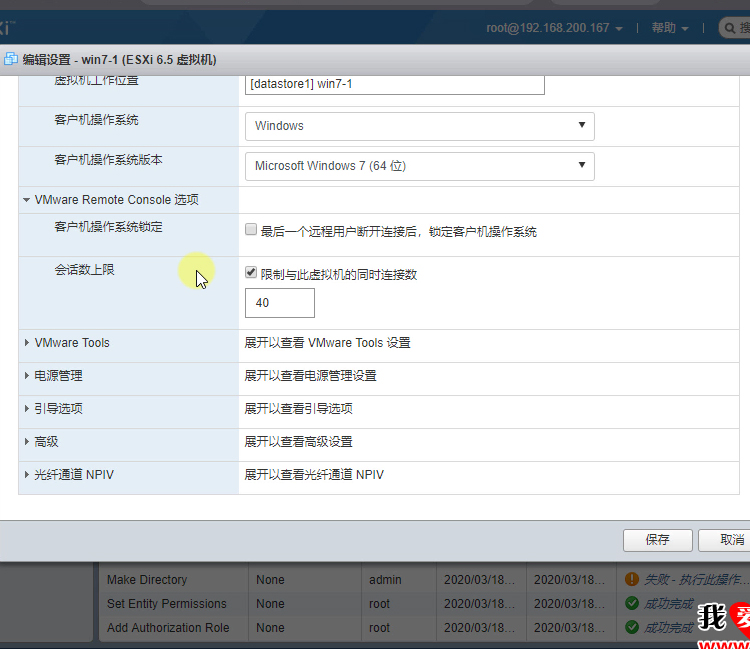The width and height of the screenshot is (750, 649).
Task: Click 展开以查看电源管理设置 text
Action: coord(310,376)
